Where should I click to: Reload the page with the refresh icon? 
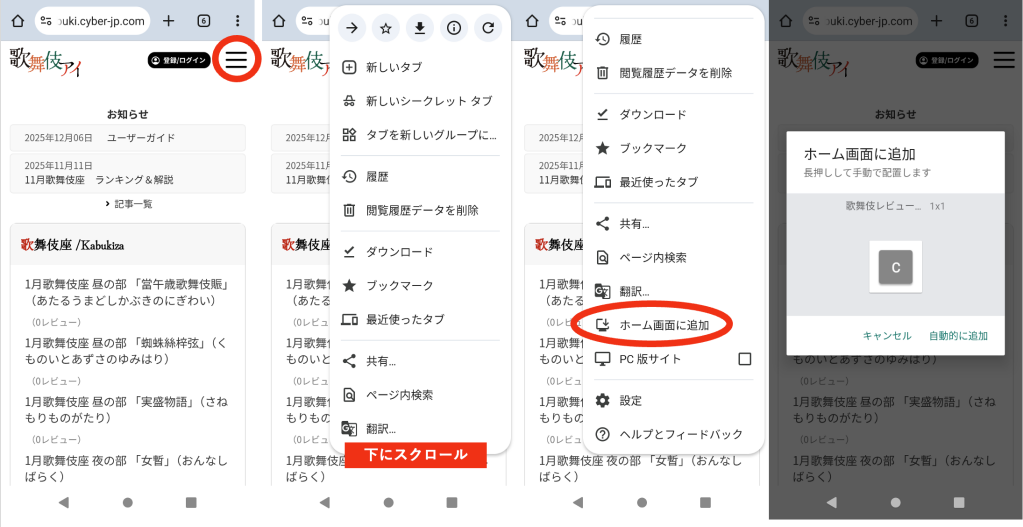[487, 28]
